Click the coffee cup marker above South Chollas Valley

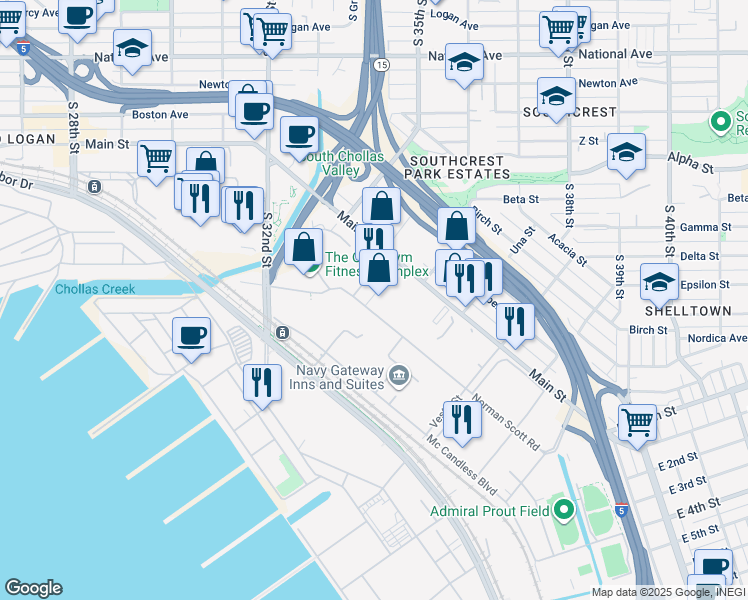[x=300, y=139]
